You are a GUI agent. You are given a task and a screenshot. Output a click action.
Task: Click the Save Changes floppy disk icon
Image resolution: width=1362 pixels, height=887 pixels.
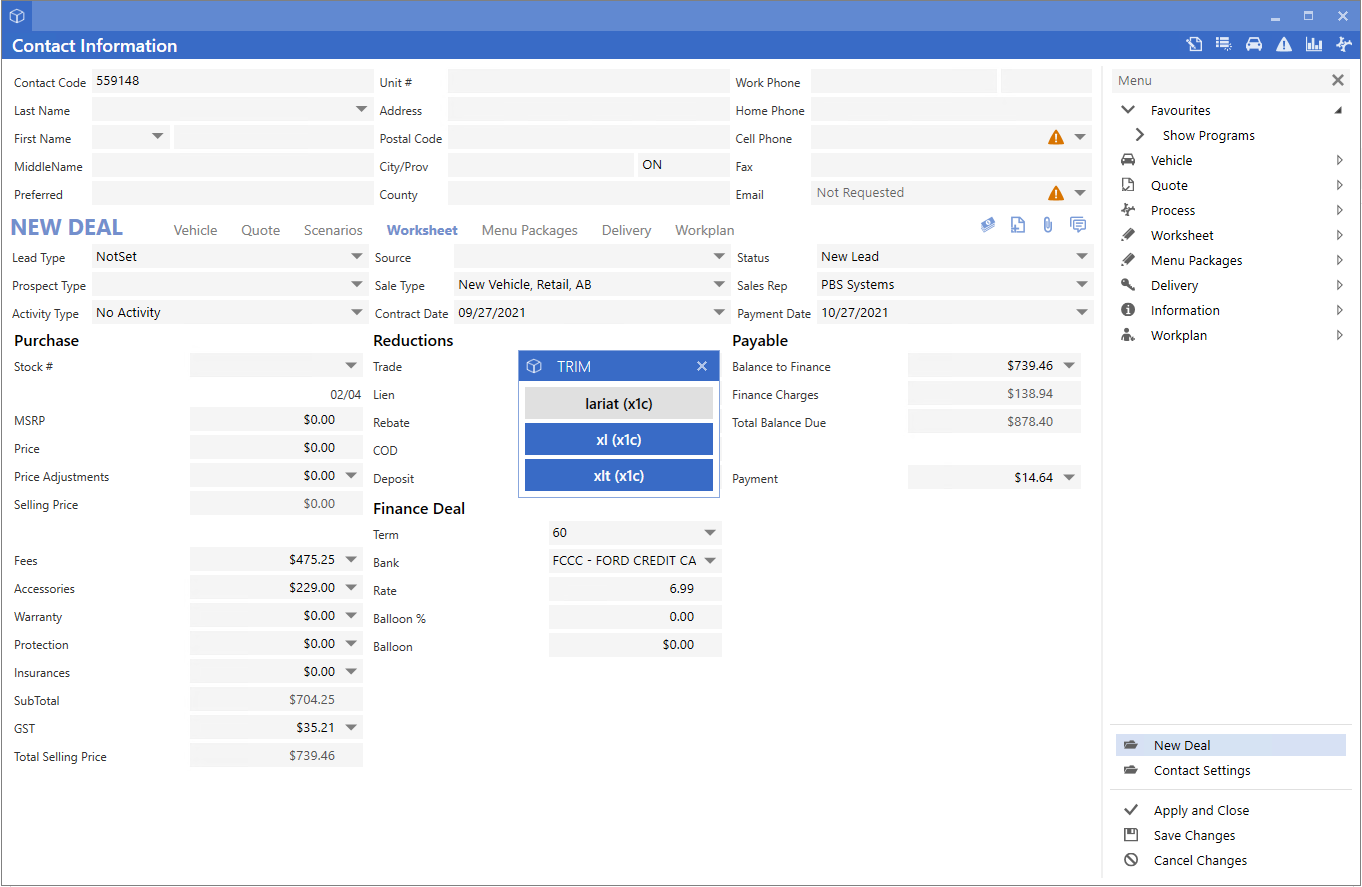coord(1131,835)
